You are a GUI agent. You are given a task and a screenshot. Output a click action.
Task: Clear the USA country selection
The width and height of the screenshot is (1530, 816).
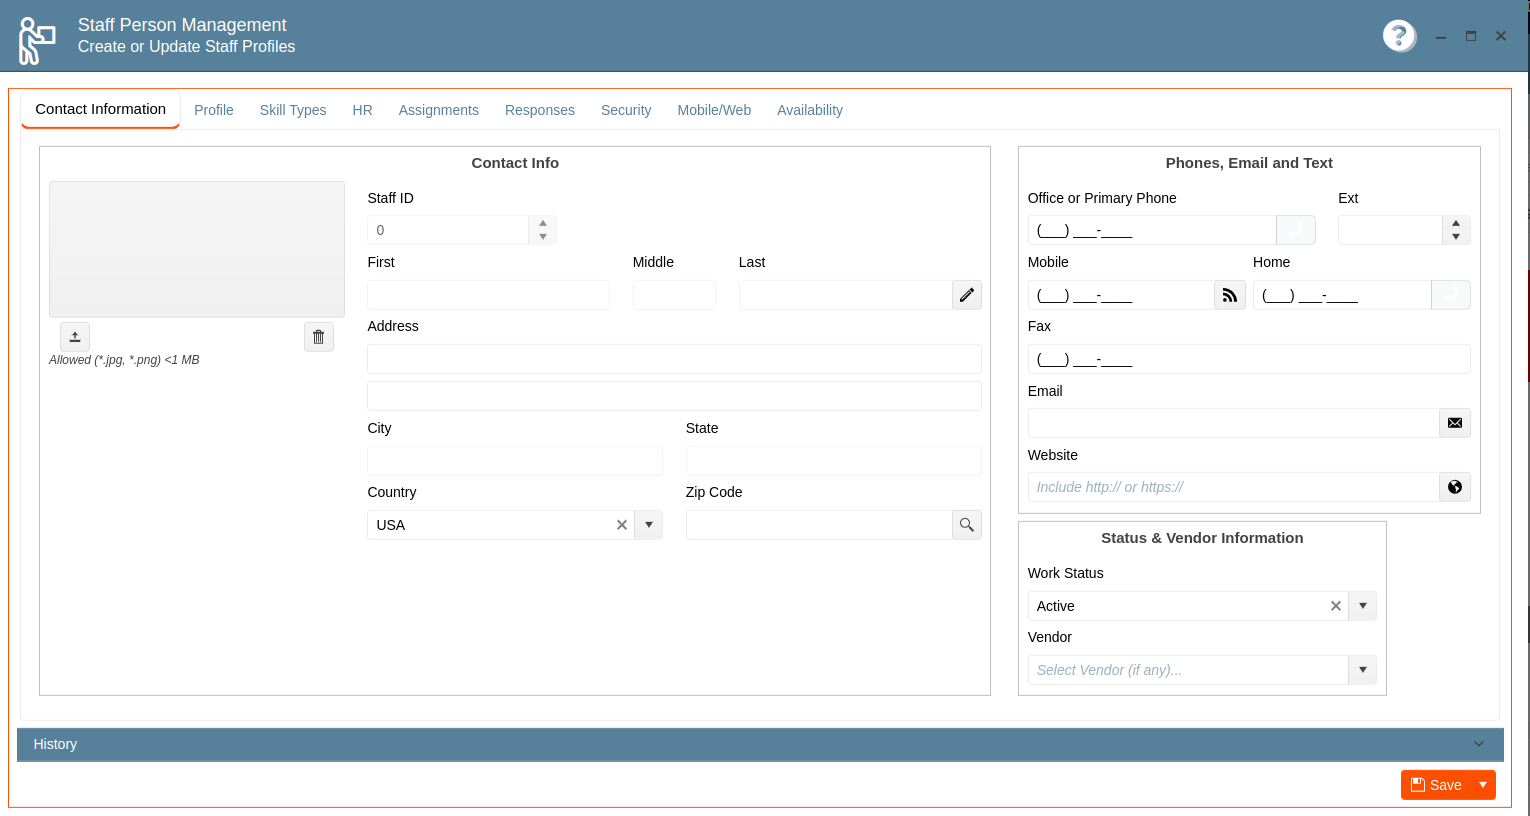(622, 524)
